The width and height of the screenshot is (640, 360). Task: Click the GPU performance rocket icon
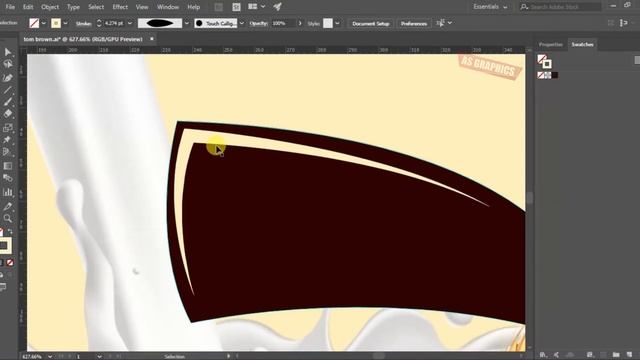point(278,7)
